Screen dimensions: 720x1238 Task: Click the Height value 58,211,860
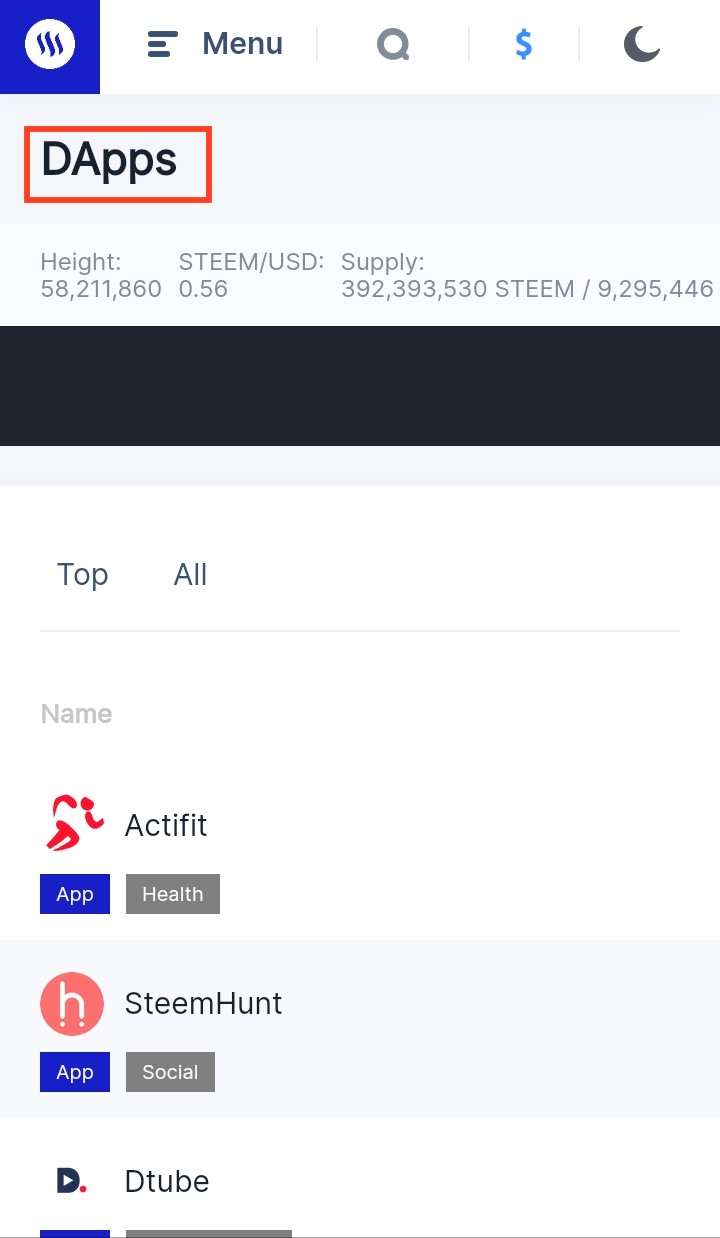coord(101,289)
